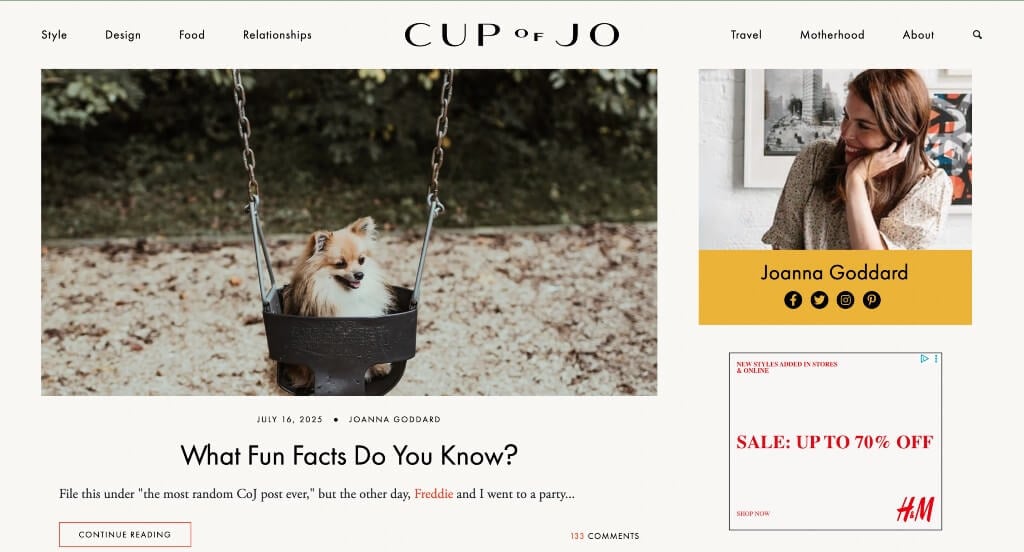Click the Continue Reading button

point(125,534)
